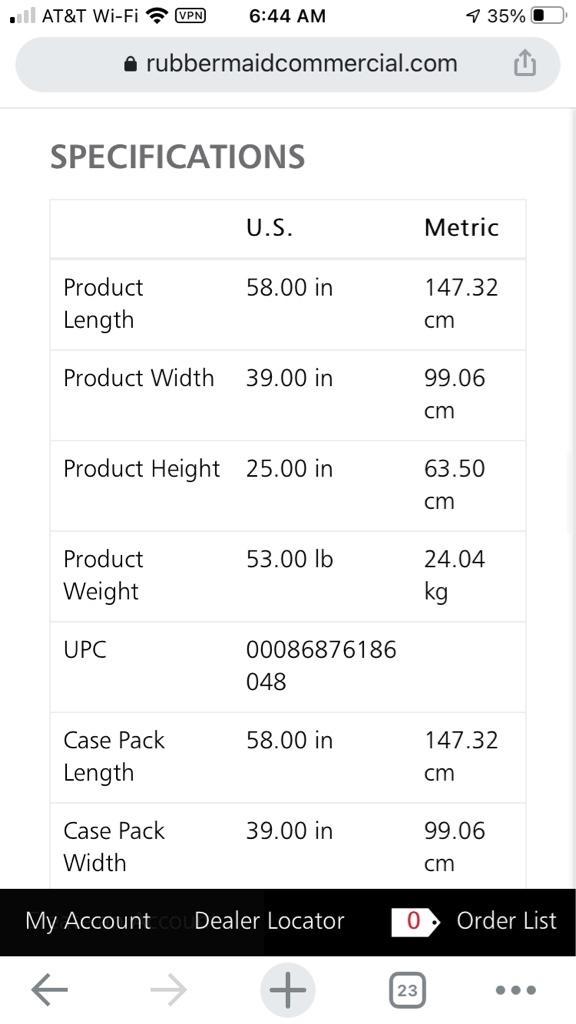Select the Metric column header
Image resolution: width=576 pixels, height=1024 pixels.
click(462, 227)
